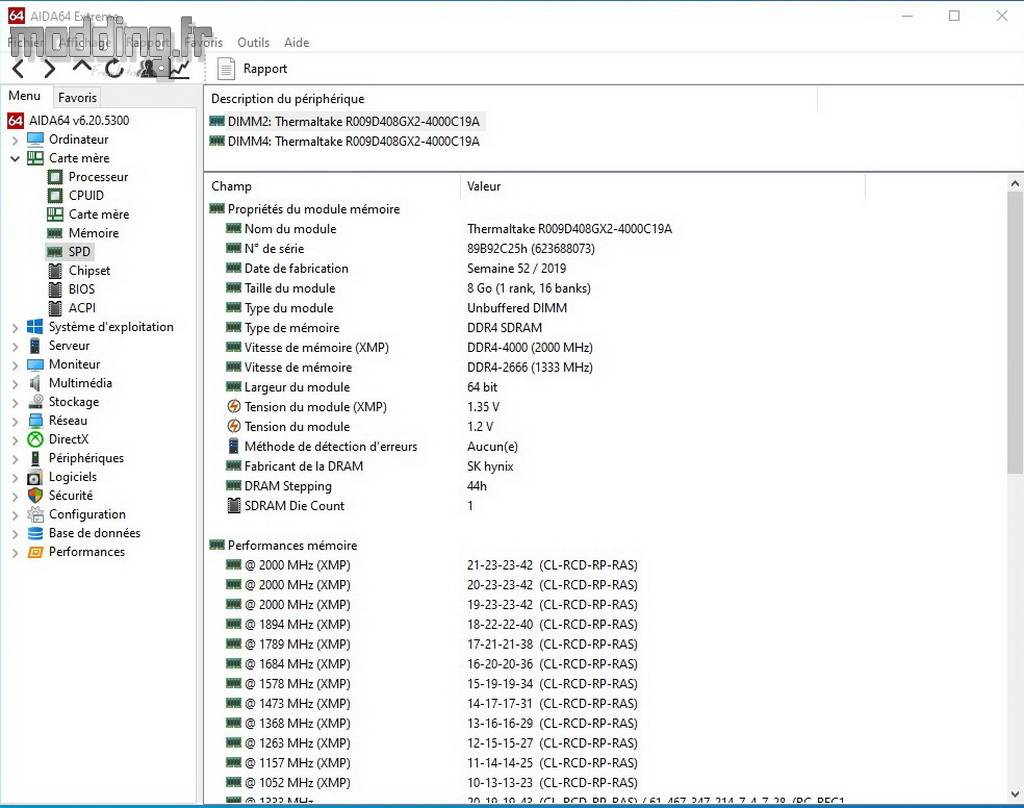
Task: Open the Favoris menu in menu bar
Action: tap(203, 42)
